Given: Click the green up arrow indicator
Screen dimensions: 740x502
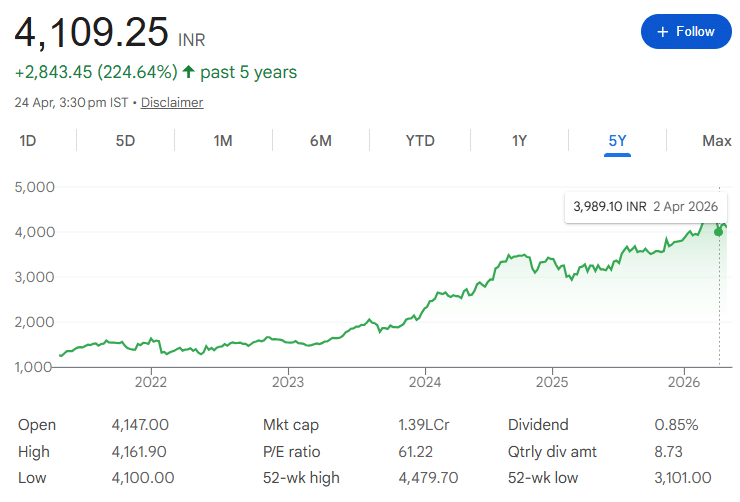Looking at the screenshot, I should 188,72.
